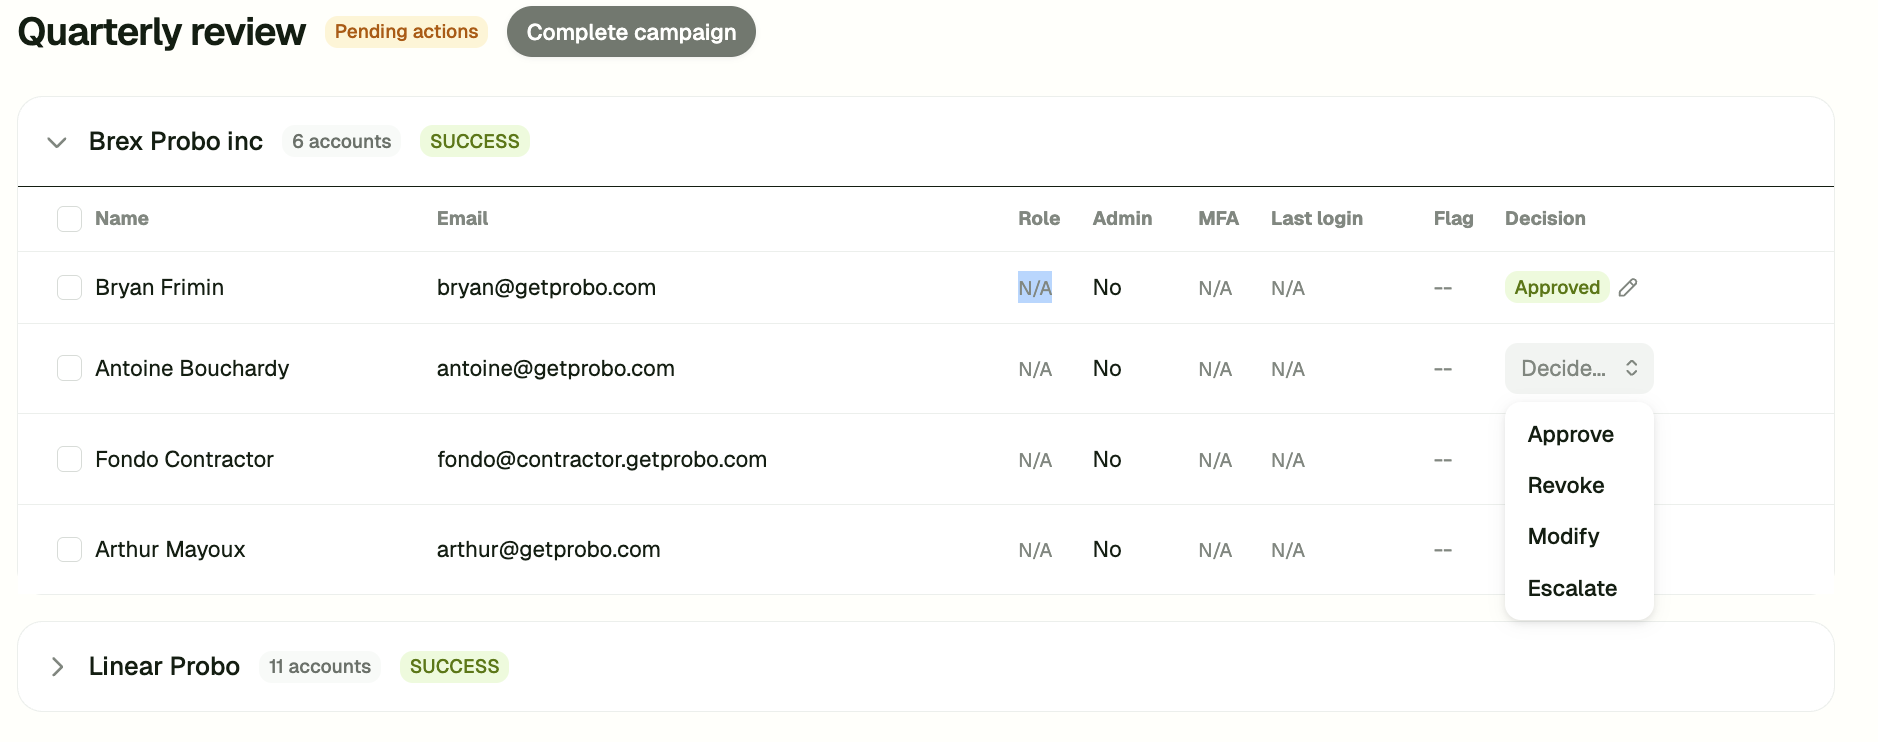The image size is (1878, 742).
Task: Click the Bryan Frimin name cell
Action: pyautogui.click(x=159, y=287)
